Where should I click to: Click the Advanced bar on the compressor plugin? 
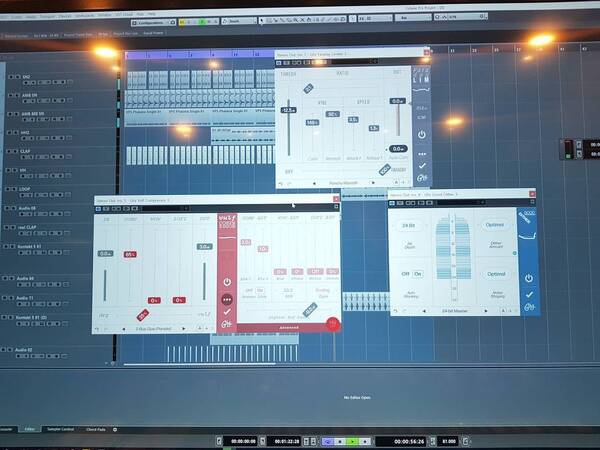coord(289,328)
